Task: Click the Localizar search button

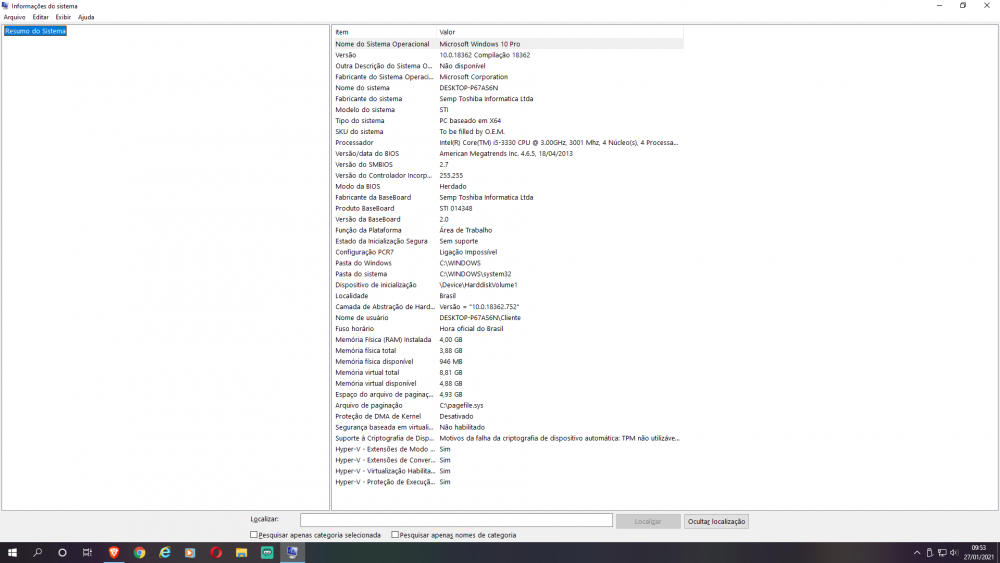Action: pos(648,521)
